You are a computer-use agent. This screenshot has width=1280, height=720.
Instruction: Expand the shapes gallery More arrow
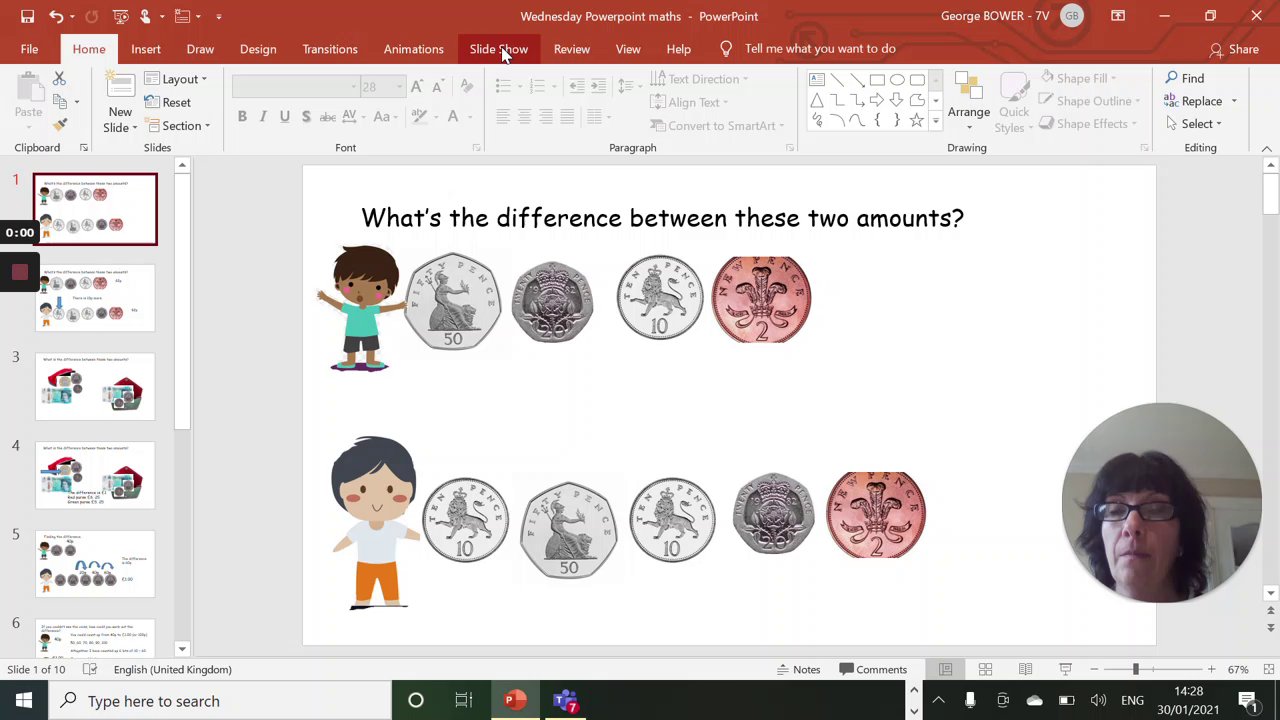pos(936,121)
